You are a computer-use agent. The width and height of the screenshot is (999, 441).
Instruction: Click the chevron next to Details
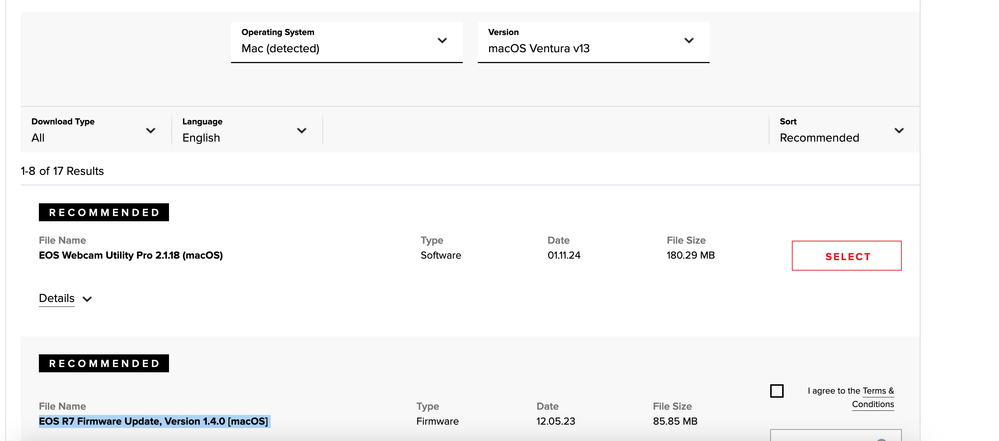click(x=87, y=299)
